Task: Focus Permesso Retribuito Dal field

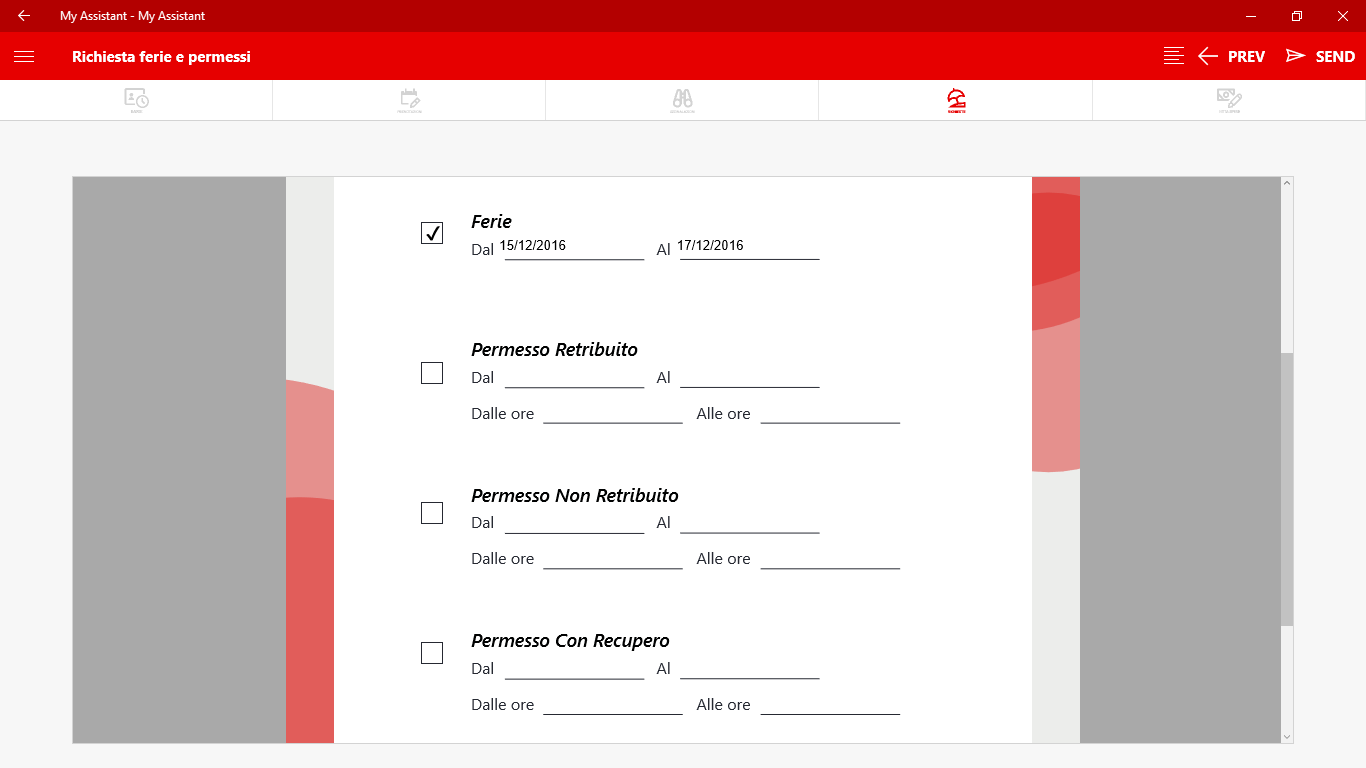Action: tap(575, 377)
